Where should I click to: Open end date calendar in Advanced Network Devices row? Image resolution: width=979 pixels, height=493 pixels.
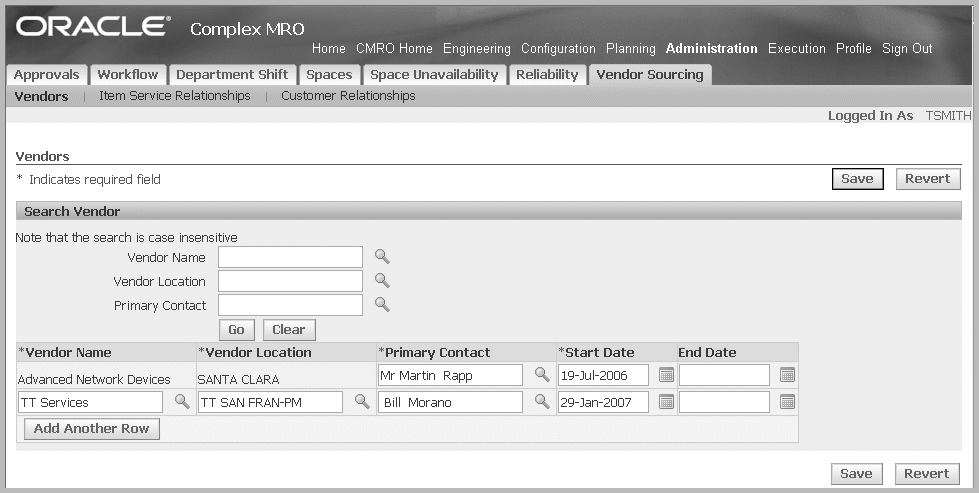787,375
